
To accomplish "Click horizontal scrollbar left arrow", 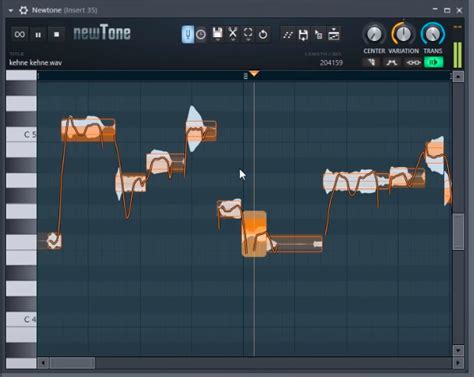I will pyautogui.click(x=43, y=363).
